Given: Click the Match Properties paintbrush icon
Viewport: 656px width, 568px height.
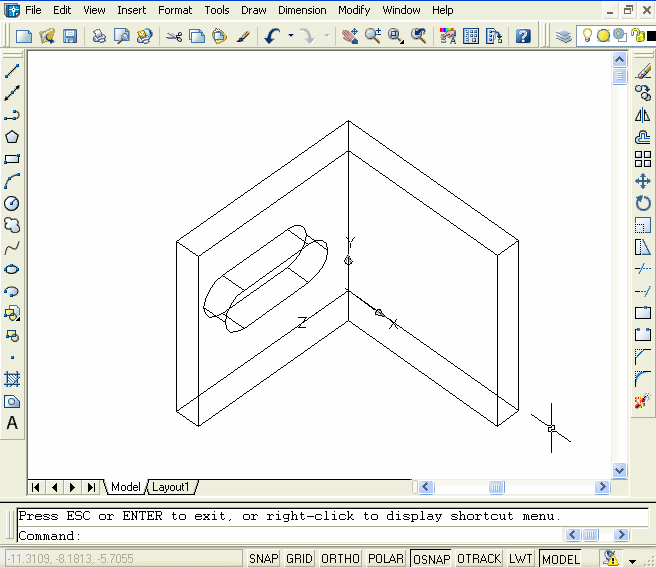Looking at the screenshot, I should tap(243, 36).
